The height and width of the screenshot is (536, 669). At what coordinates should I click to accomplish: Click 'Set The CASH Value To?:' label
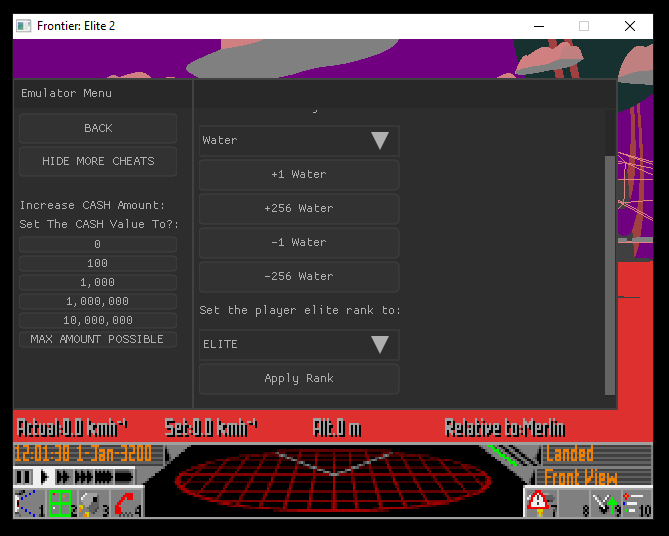coord(99,224)
